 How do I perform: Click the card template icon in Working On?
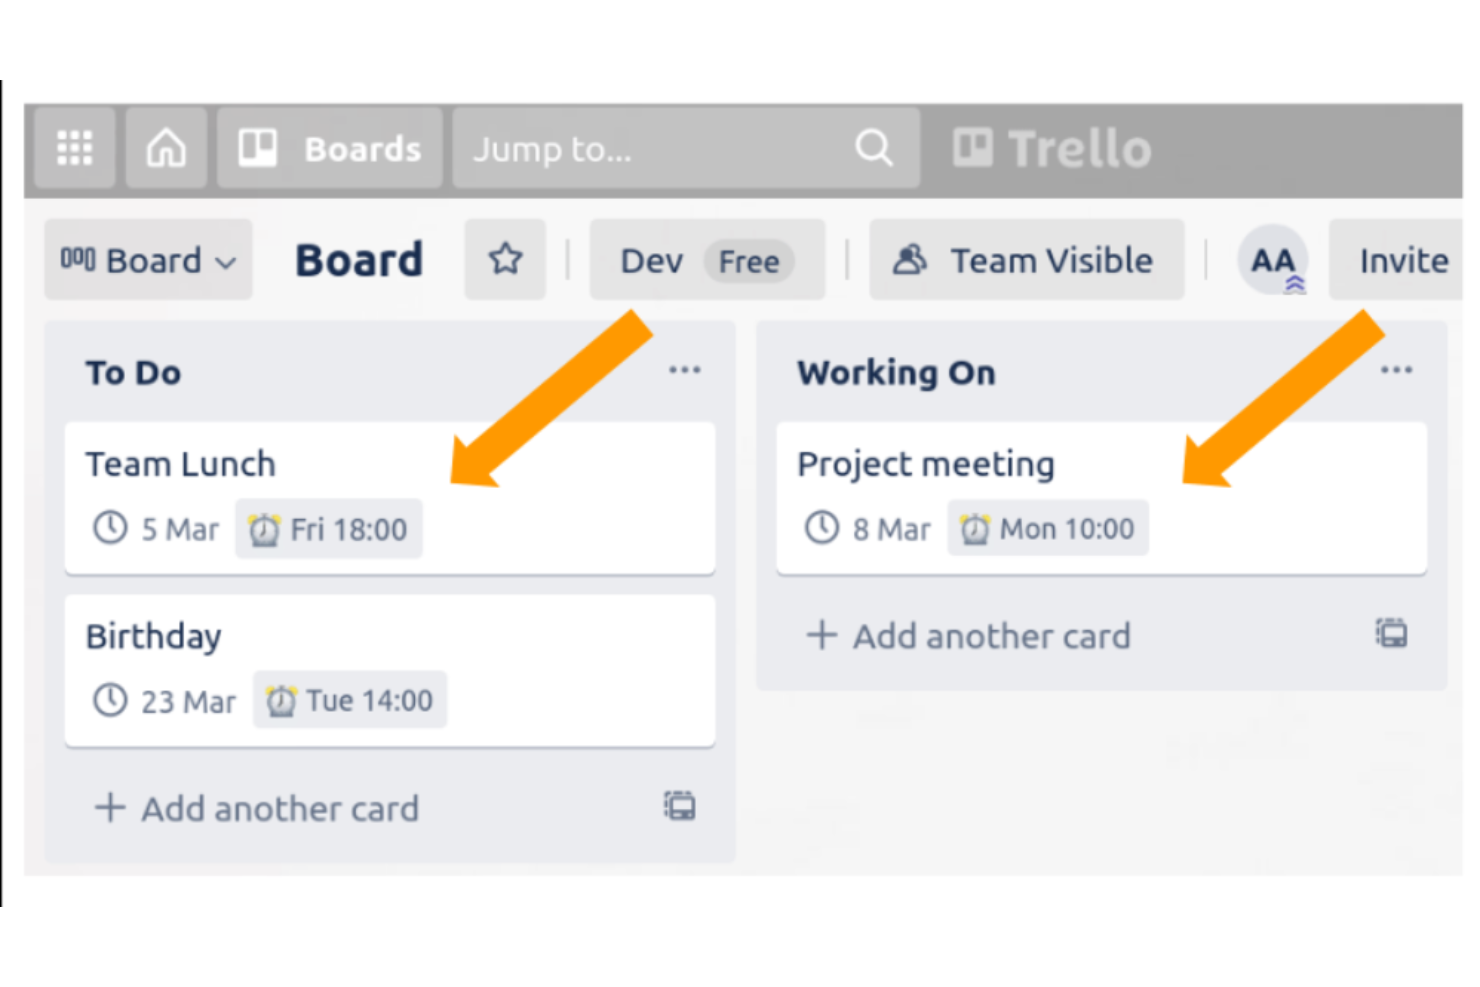point(1391,633)
